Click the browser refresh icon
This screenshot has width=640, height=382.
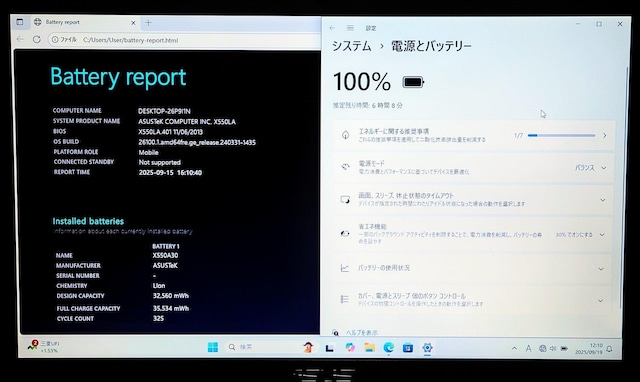click(x=37, y=40)
